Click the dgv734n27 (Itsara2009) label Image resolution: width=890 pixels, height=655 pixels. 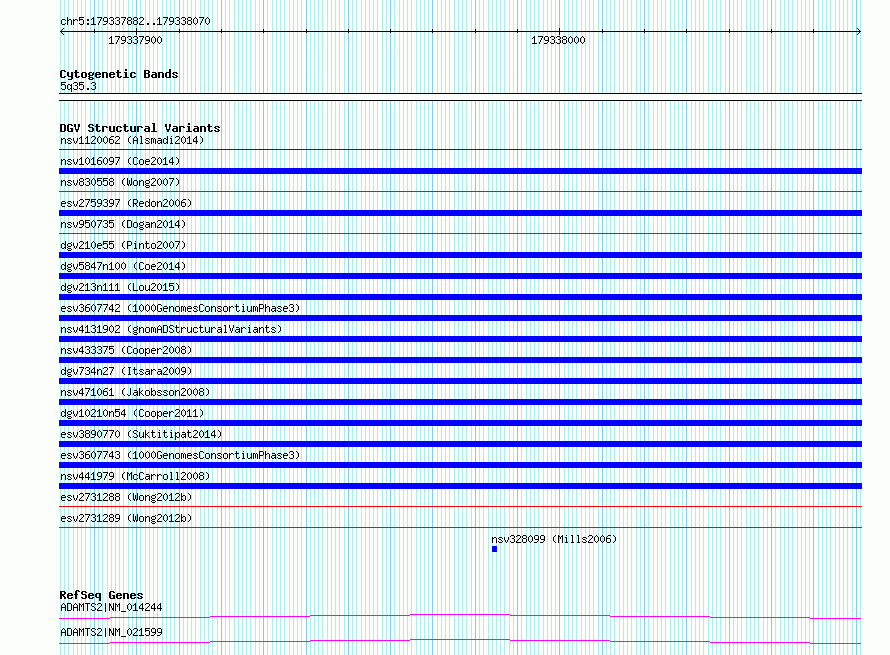pyautogui.click(x=126, y=371)
